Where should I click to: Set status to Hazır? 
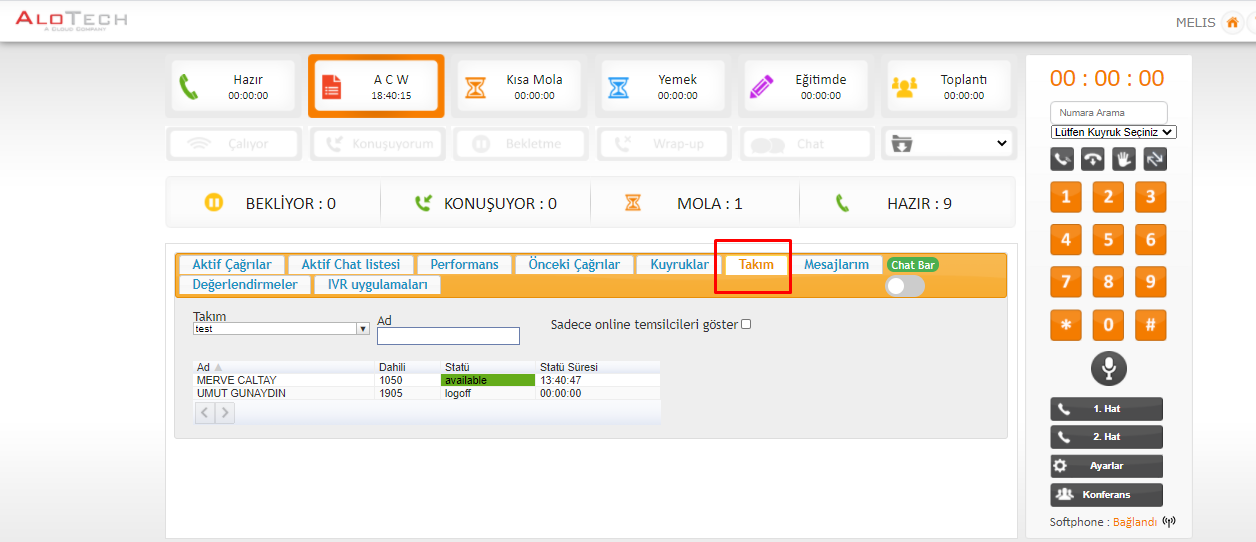pos(234,86)
